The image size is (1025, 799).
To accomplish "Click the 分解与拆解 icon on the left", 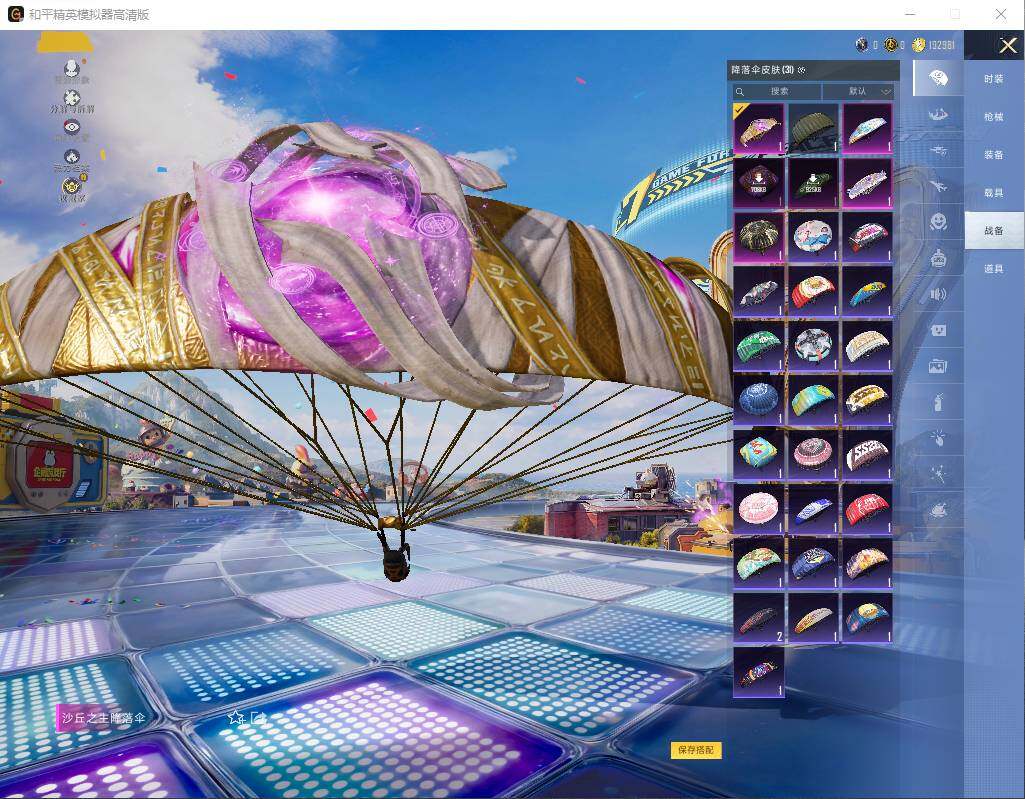I will click(71, 97).
